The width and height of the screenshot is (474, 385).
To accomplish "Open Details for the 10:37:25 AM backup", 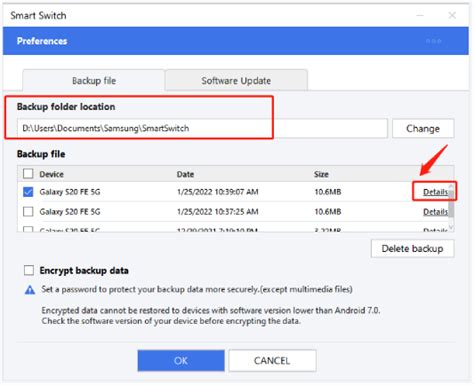I will tap(435, 211).
